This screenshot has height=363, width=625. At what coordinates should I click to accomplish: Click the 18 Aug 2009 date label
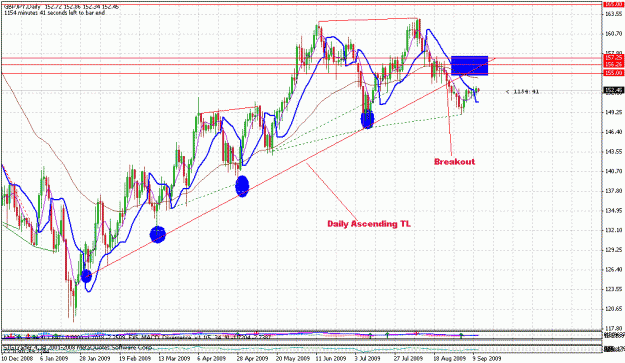point(449,359)
